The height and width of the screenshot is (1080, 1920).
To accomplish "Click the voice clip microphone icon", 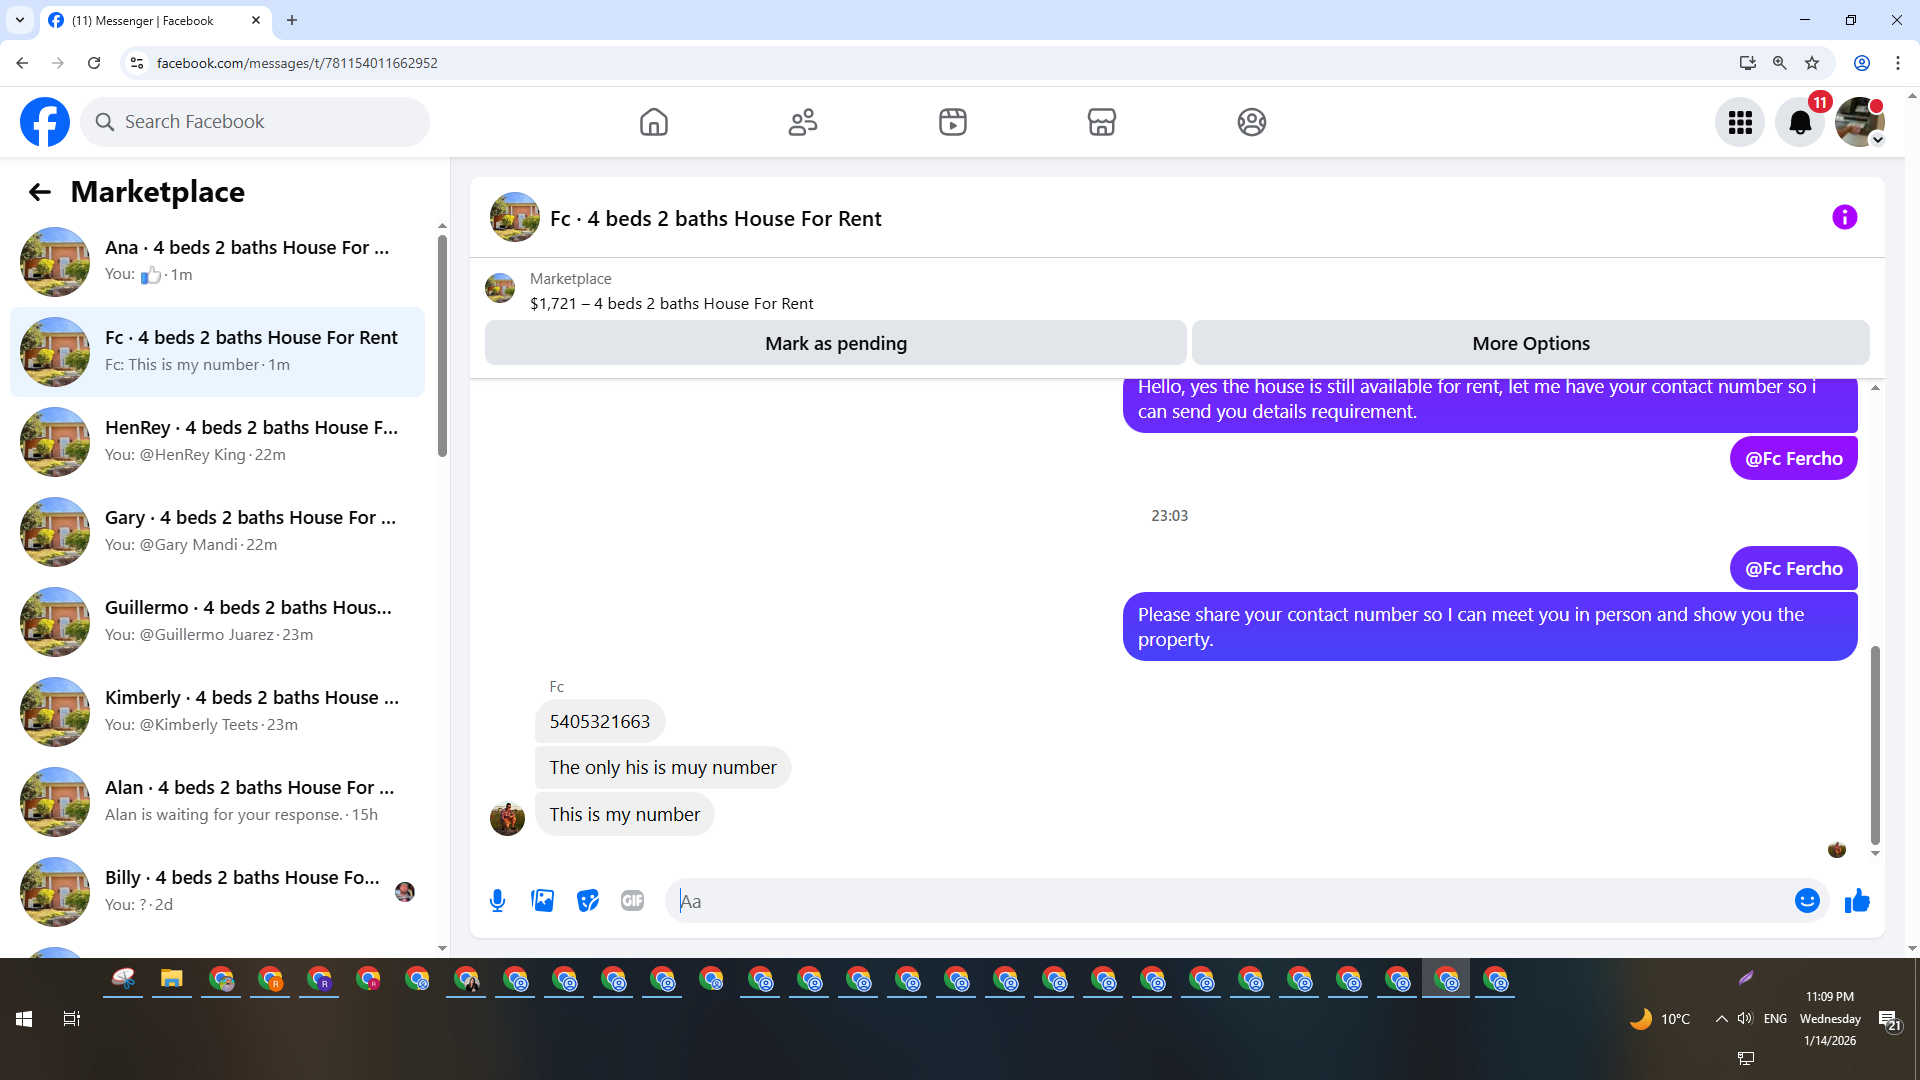I will [x=497, y=901].
